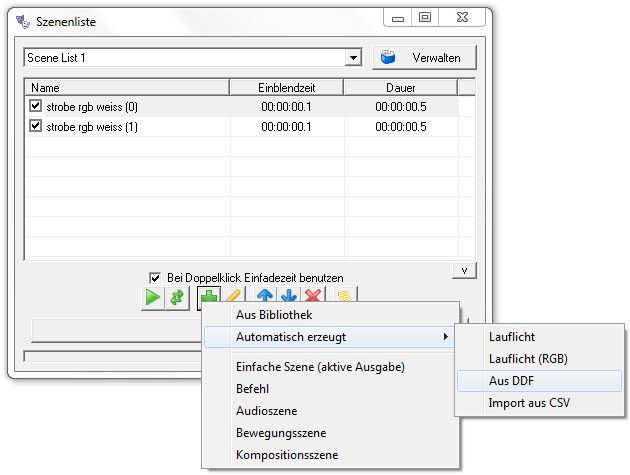Viewport: 630px width, 475px height.
Task: Open the Scene List 1 dropdown arrow
Action: point(353,58)
